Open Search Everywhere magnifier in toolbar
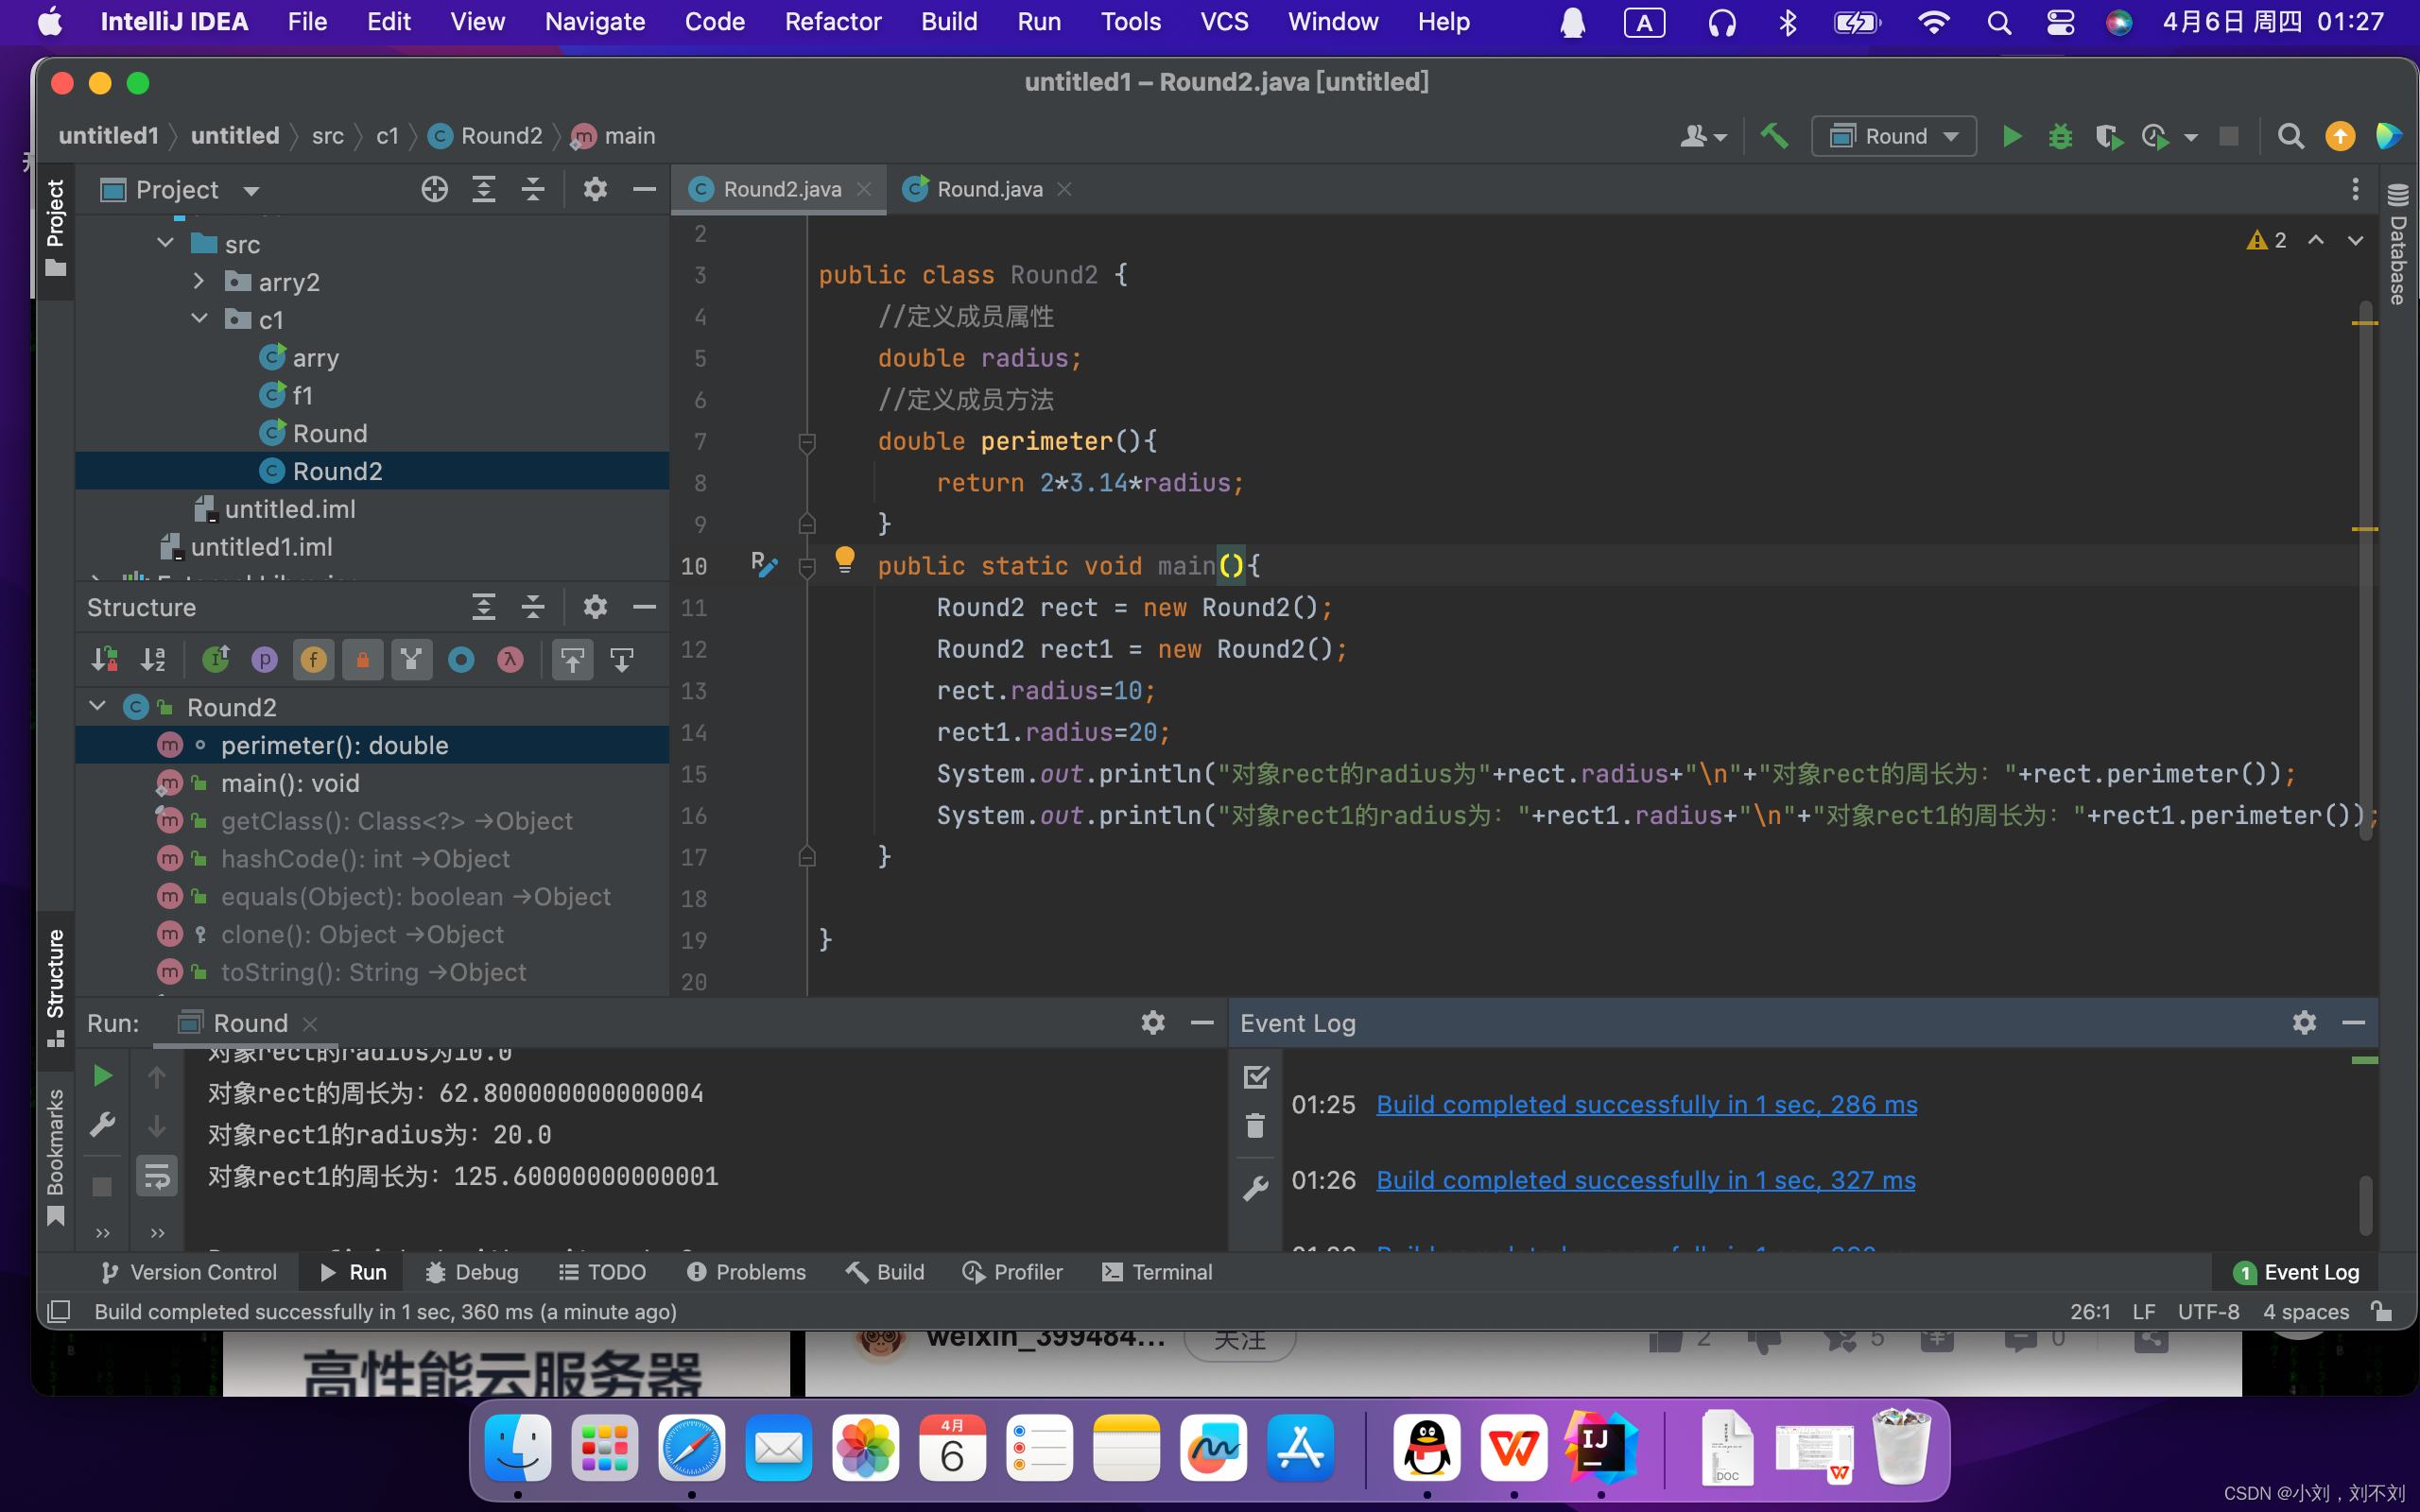 click(2290, 136)
